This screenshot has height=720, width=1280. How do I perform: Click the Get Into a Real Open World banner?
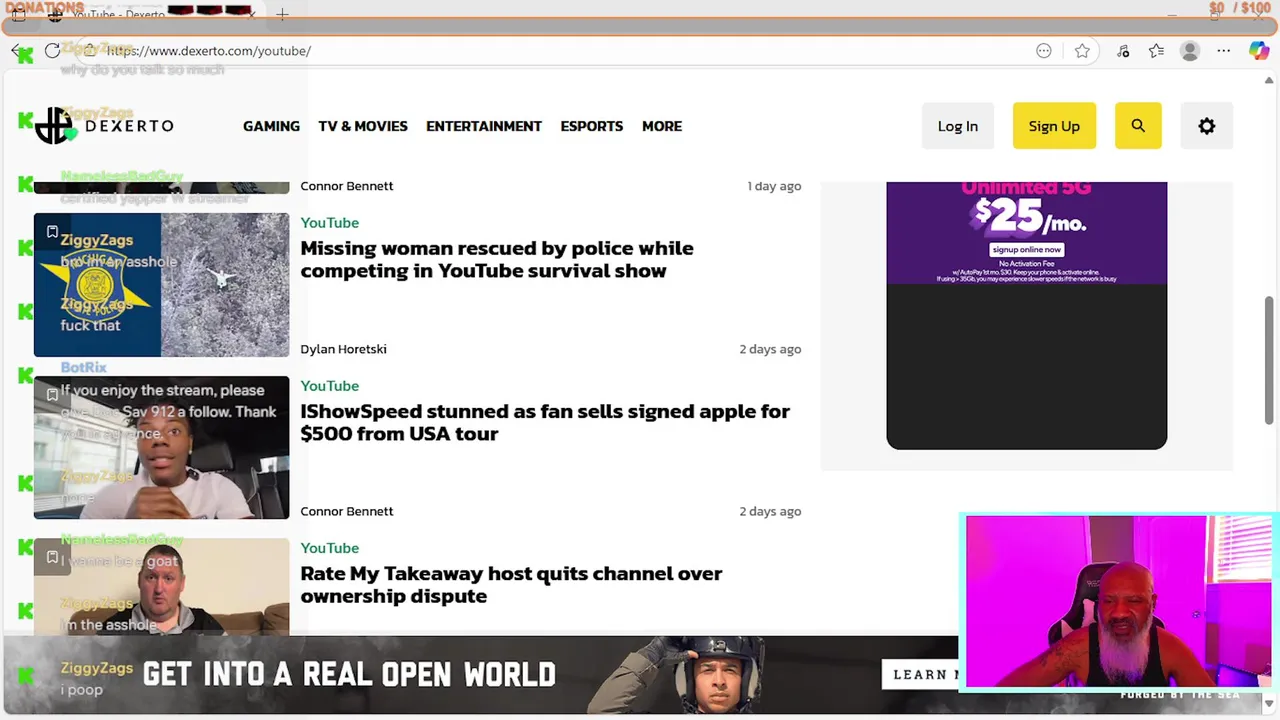[x=480, y=675]
